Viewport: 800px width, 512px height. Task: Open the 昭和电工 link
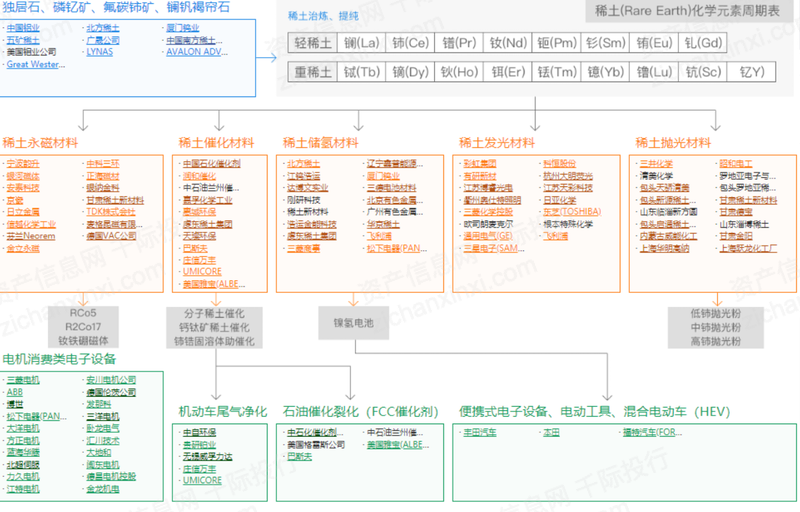[x=736, y=164]
